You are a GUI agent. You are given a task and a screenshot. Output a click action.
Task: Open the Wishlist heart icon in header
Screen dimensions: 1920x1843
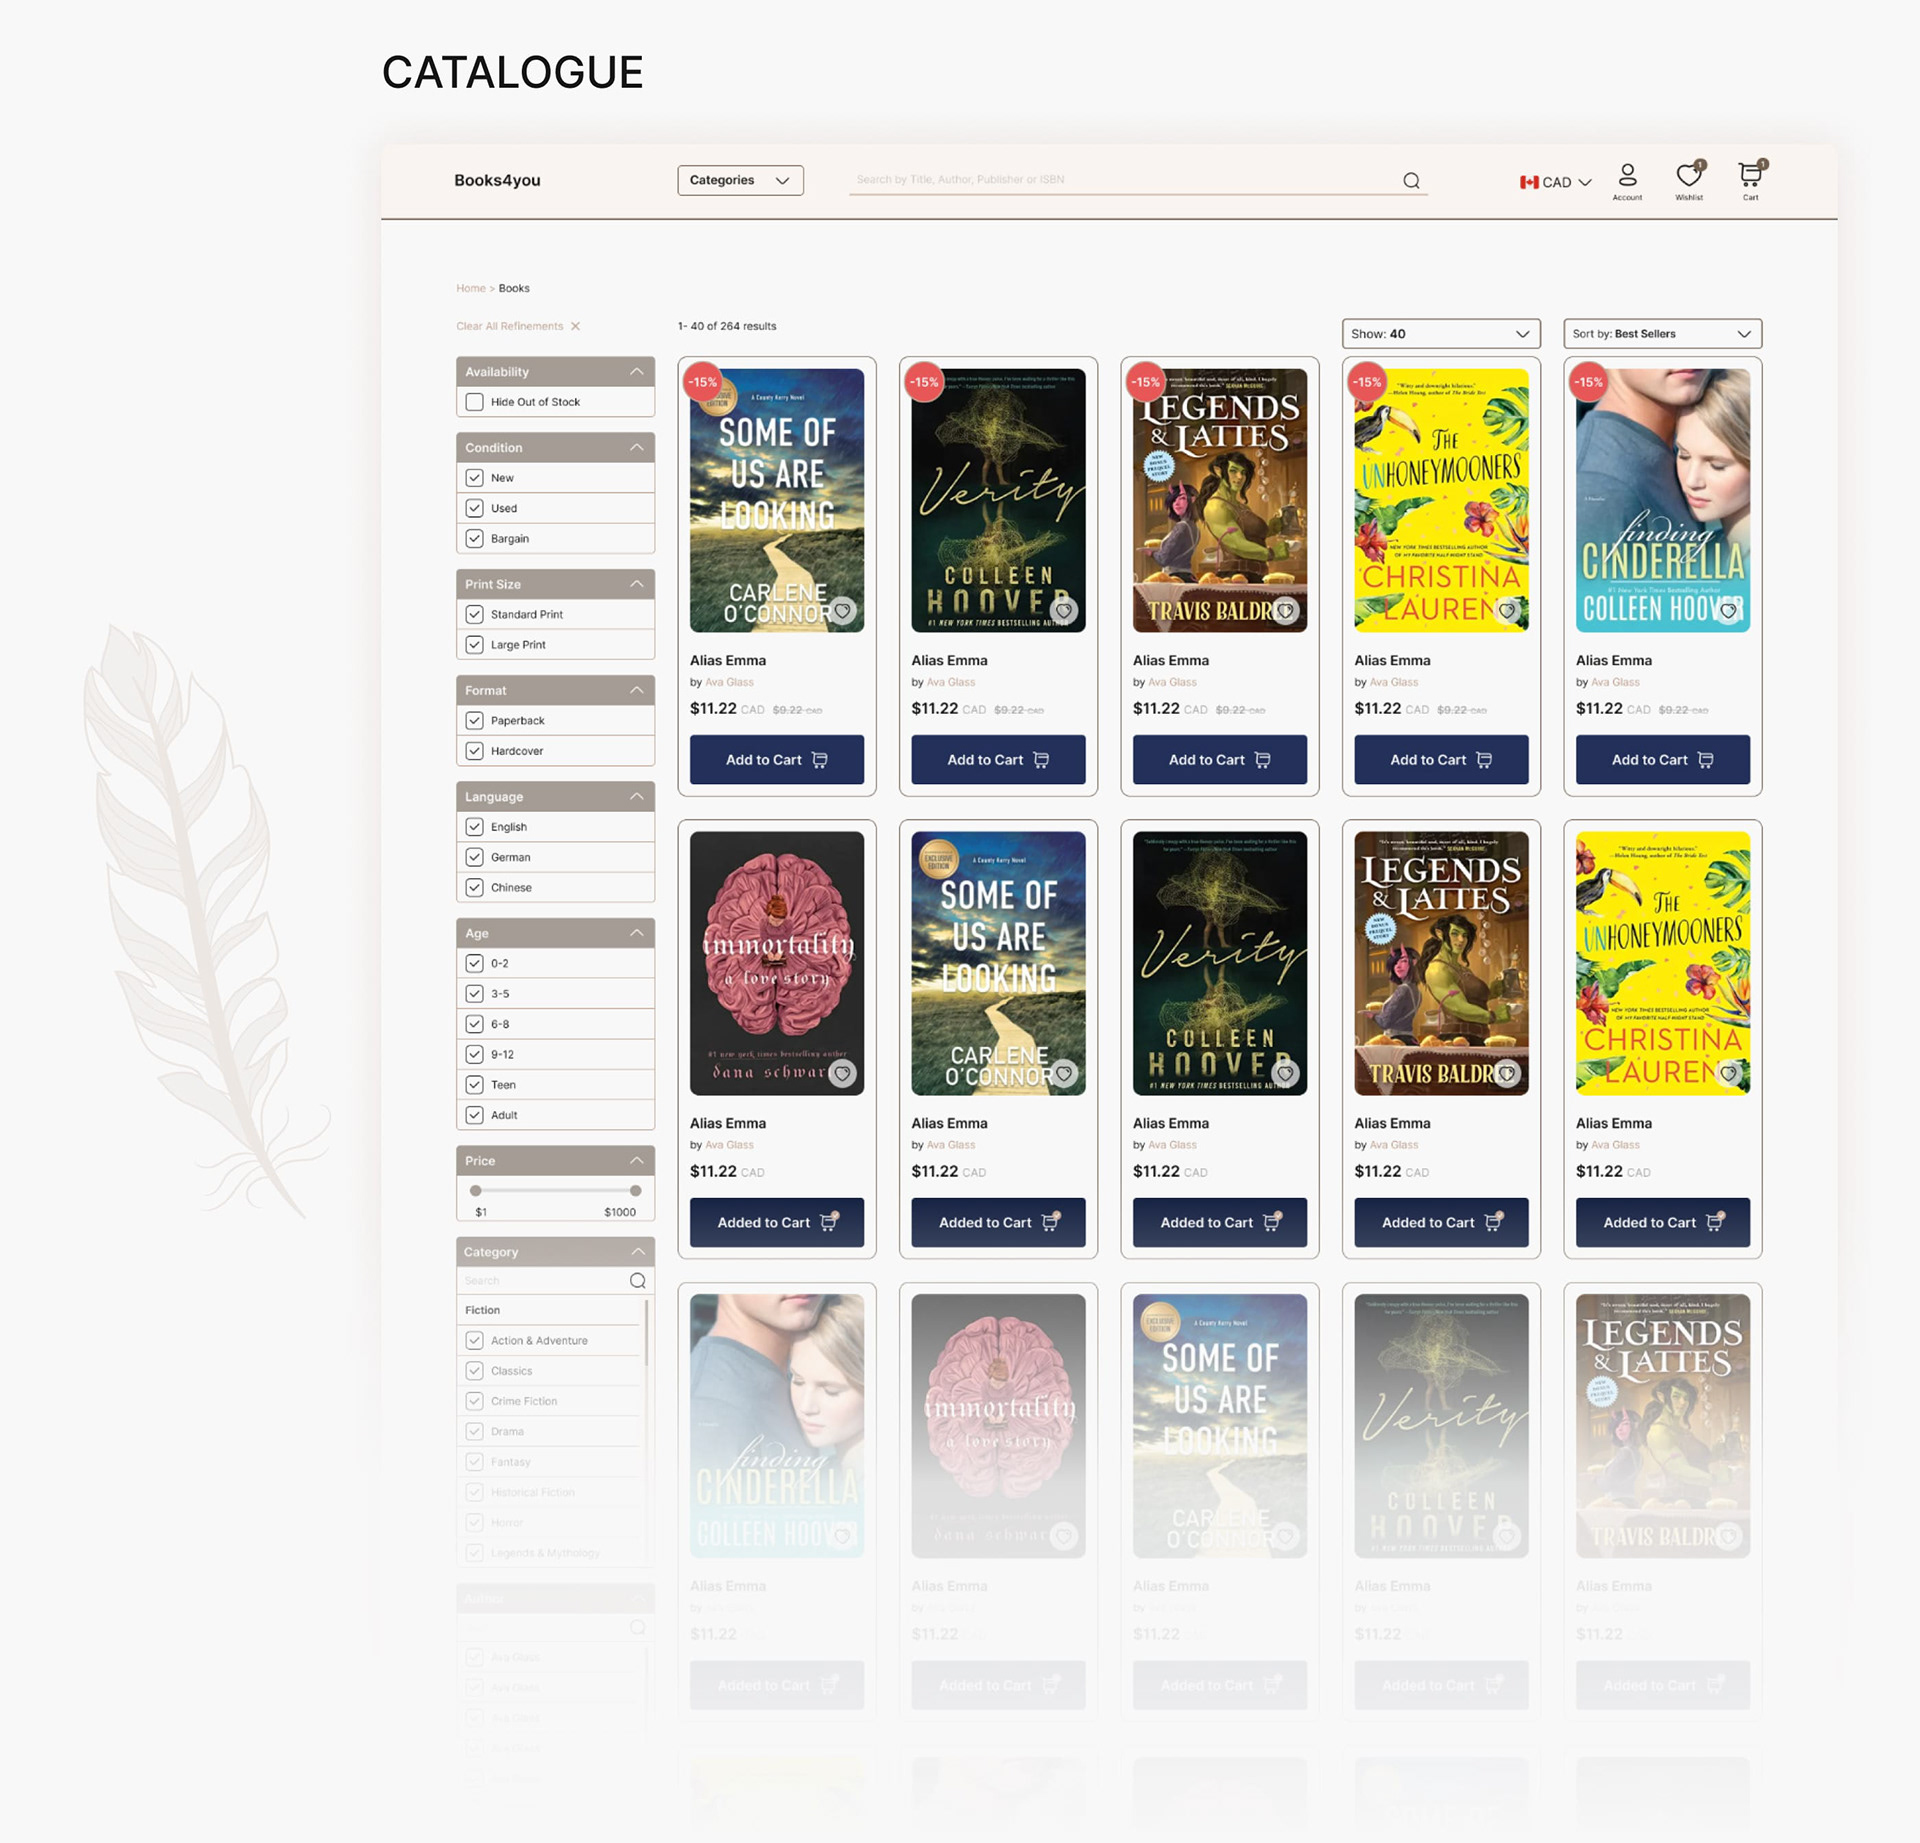point(1688,176)
